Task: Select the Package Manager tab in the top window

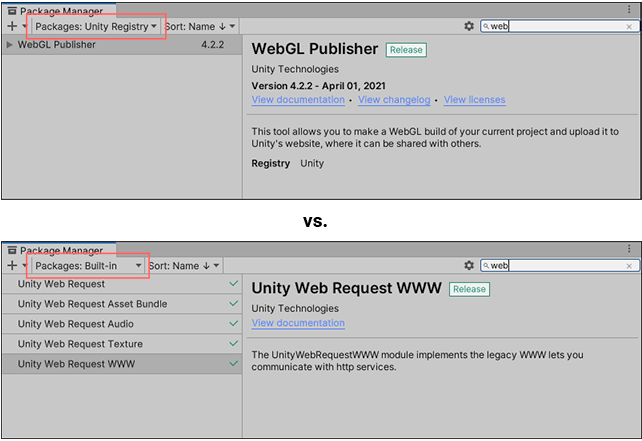Action: 59,11
